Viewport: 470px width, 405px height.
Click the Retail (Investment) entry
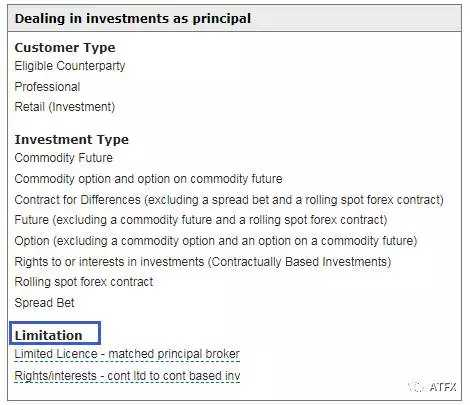point(65,107)
